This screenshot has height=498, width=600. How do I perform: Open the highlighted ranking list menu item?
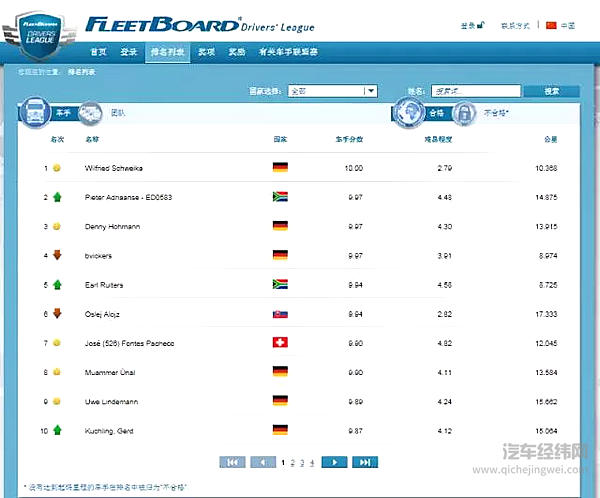pos(168,52)
